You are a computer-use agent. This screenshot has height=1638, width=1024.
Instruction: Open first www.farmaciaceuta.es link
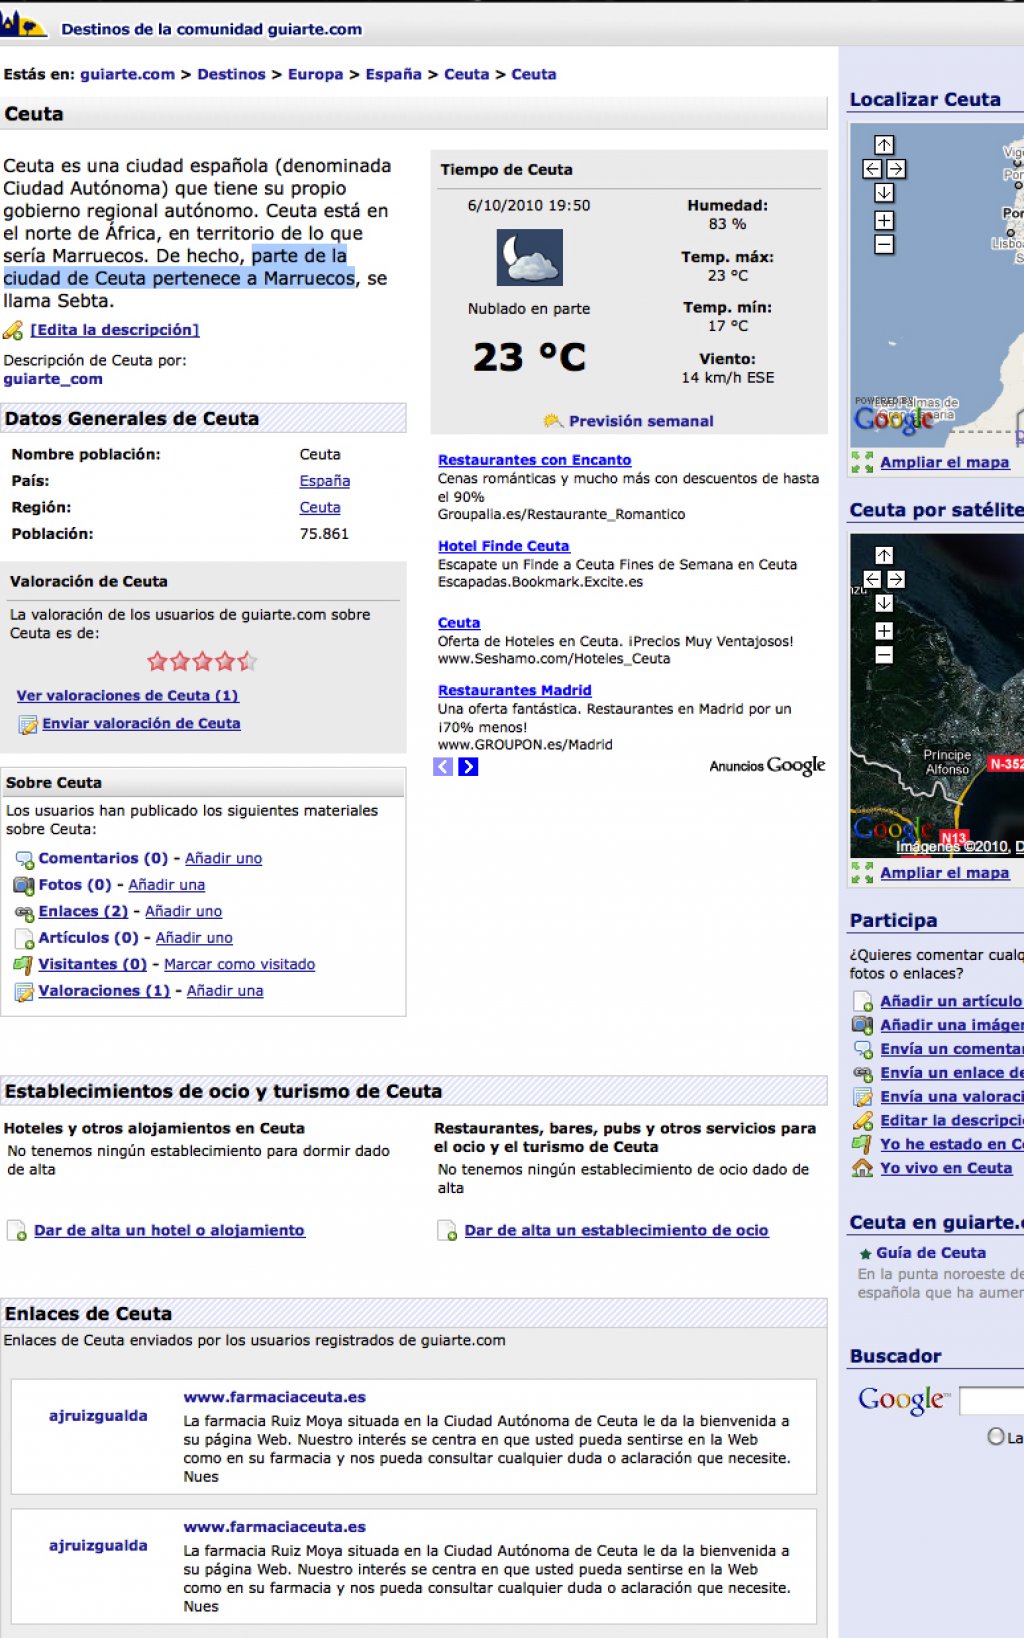click(274, 1397)
